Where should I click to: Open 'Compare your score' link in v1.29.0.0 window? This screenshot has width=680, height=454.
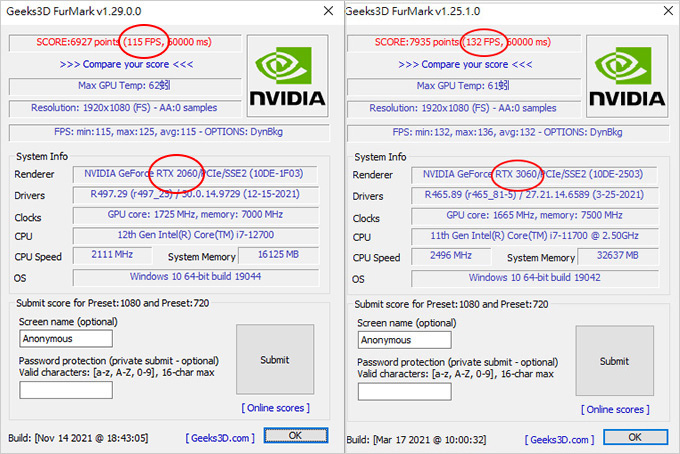click(x=126, y=64)
